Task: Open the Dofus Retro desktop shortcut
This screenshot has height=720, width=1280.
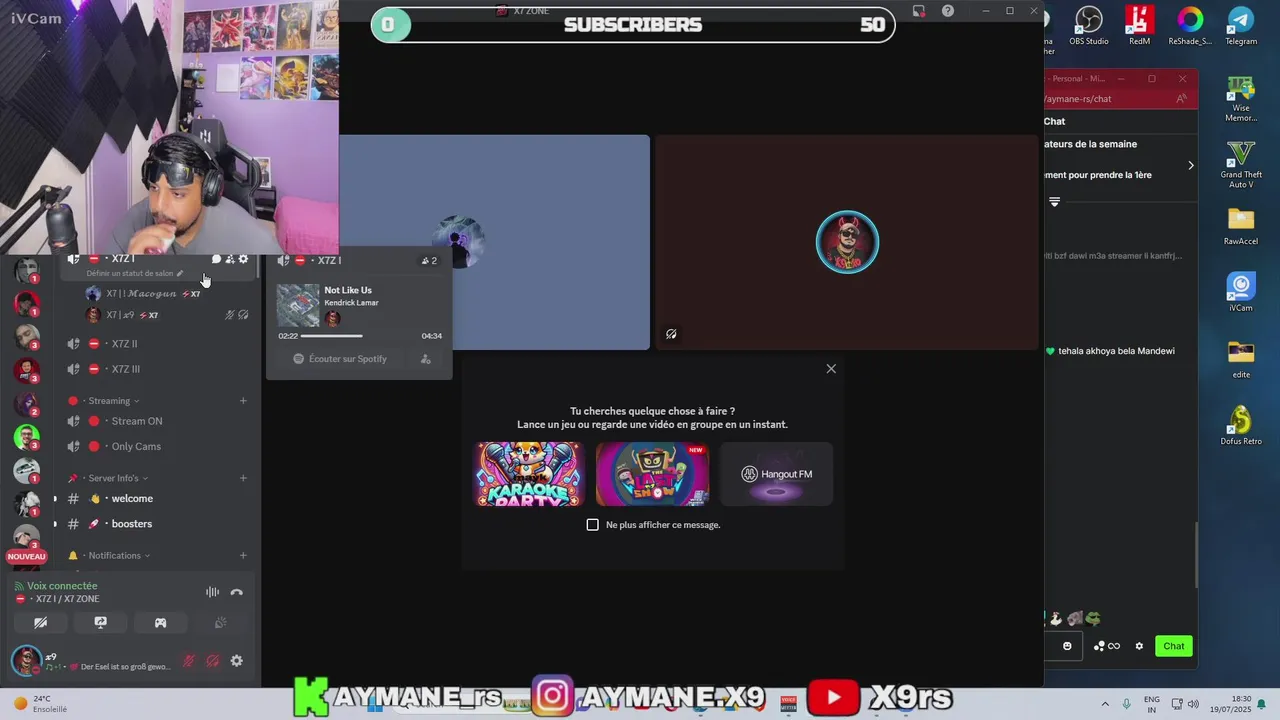Action: [x=1241, y=425]
